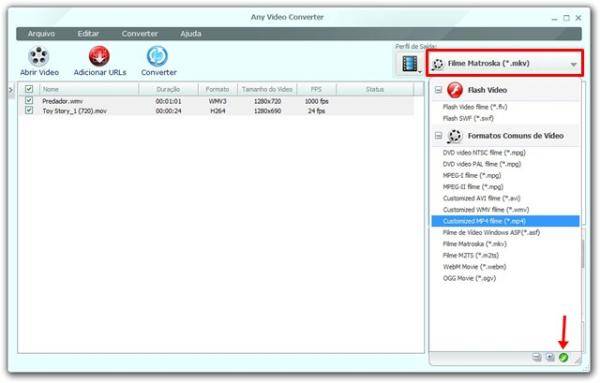
Task: Sort the list by the Nome column
Action: 89,90
